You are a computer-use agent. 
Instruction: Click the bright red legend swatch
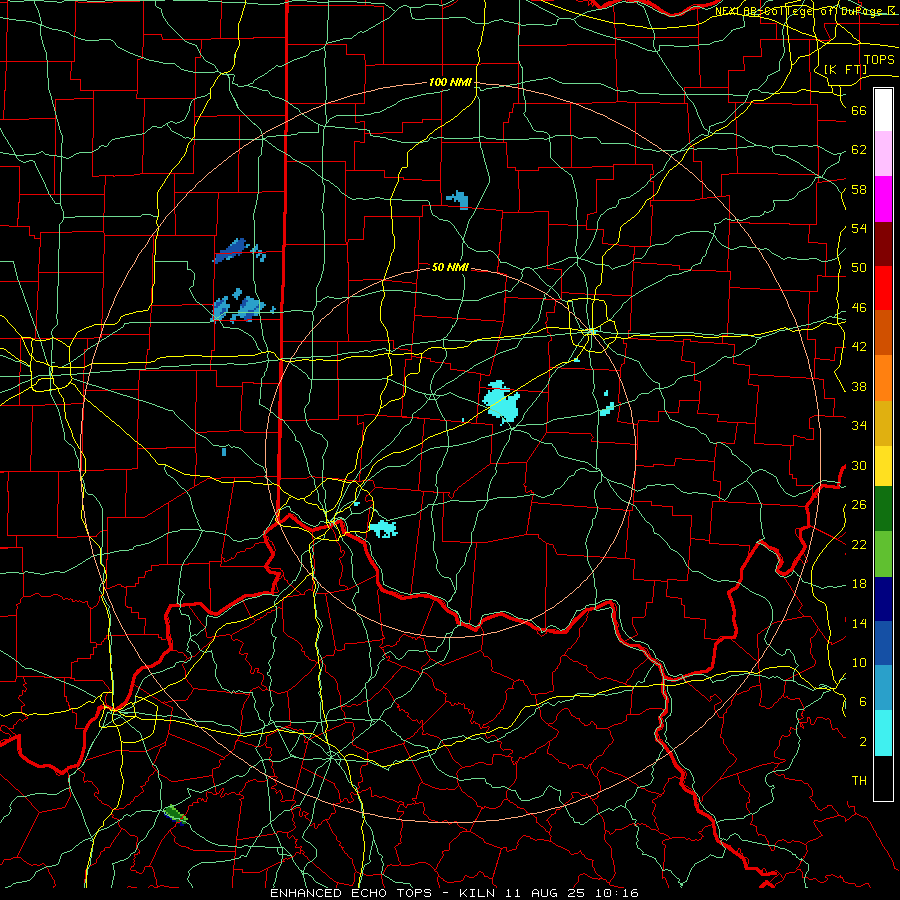pos(883,288)
